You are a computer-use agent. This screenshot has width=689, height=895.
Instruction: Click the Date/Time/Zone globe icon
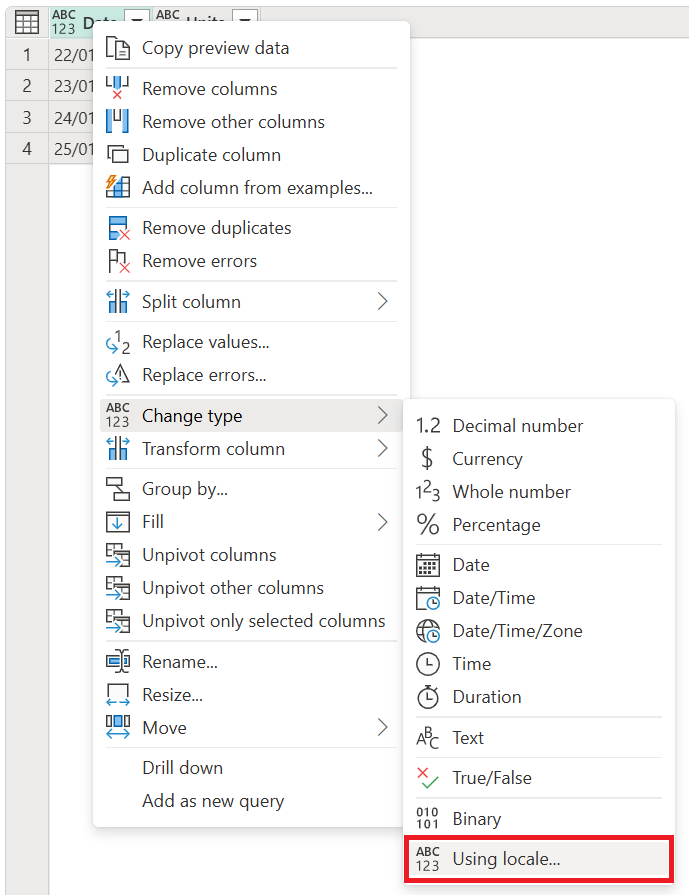tap(428, 630)
